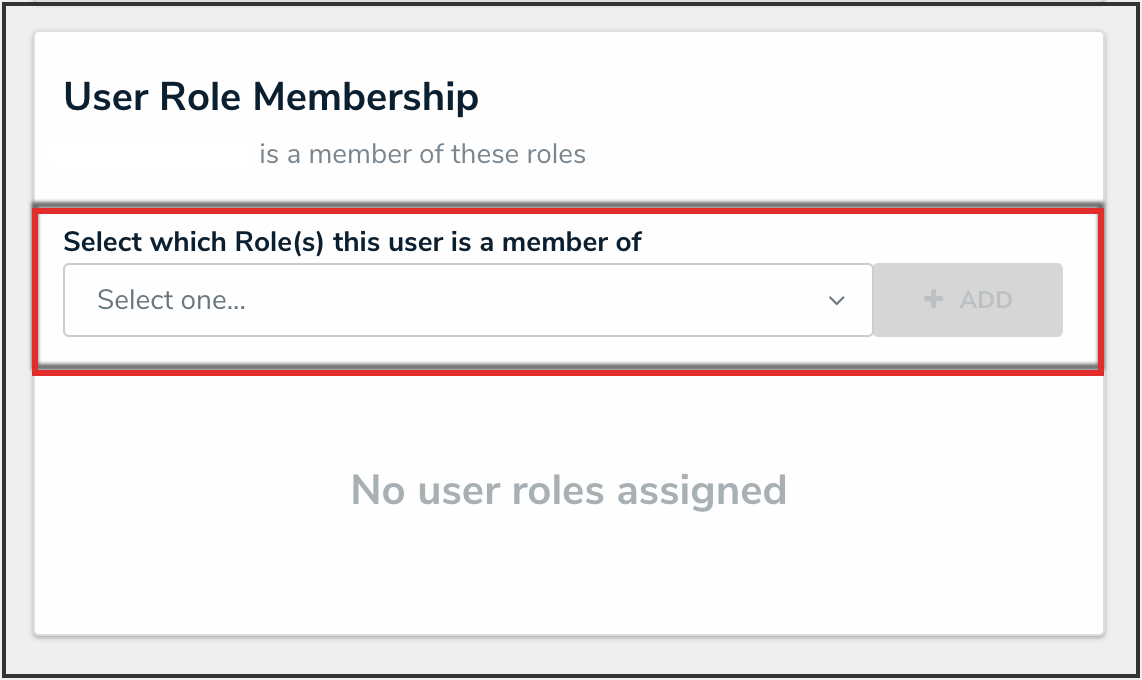Click the "Select which Role(s)" field label
Image resolution: width=1142 pixels, height=680 pixels.
click(x=352, y=242)
